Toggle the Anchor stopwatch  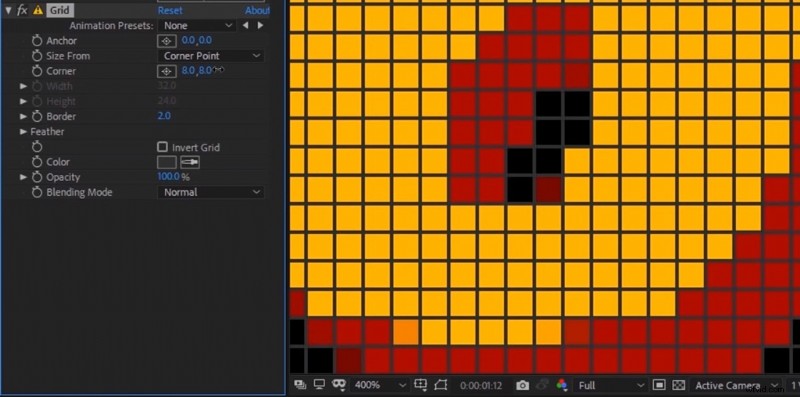pyautogui.click(x=37, y=41)
